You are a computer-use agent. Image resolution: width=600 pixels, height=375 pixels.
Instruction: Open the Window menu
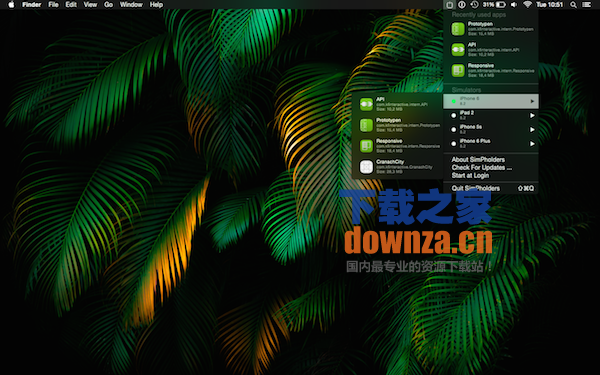click(x=131, y=5)
